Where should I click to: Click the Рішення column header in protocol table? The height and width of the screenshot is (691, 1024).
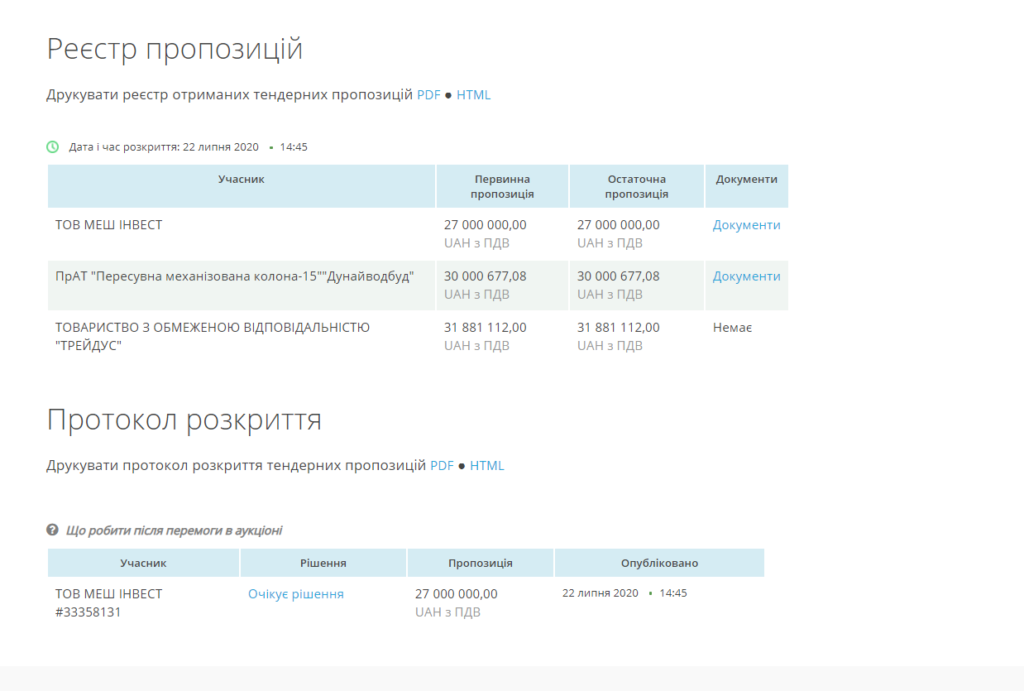[x=323, y=563]
